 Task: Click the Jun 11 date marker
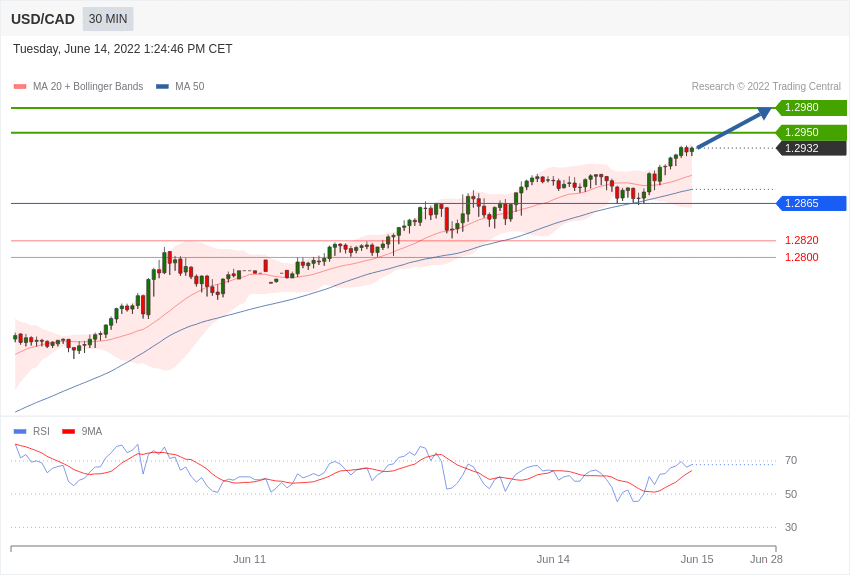[x=250, y=559]
